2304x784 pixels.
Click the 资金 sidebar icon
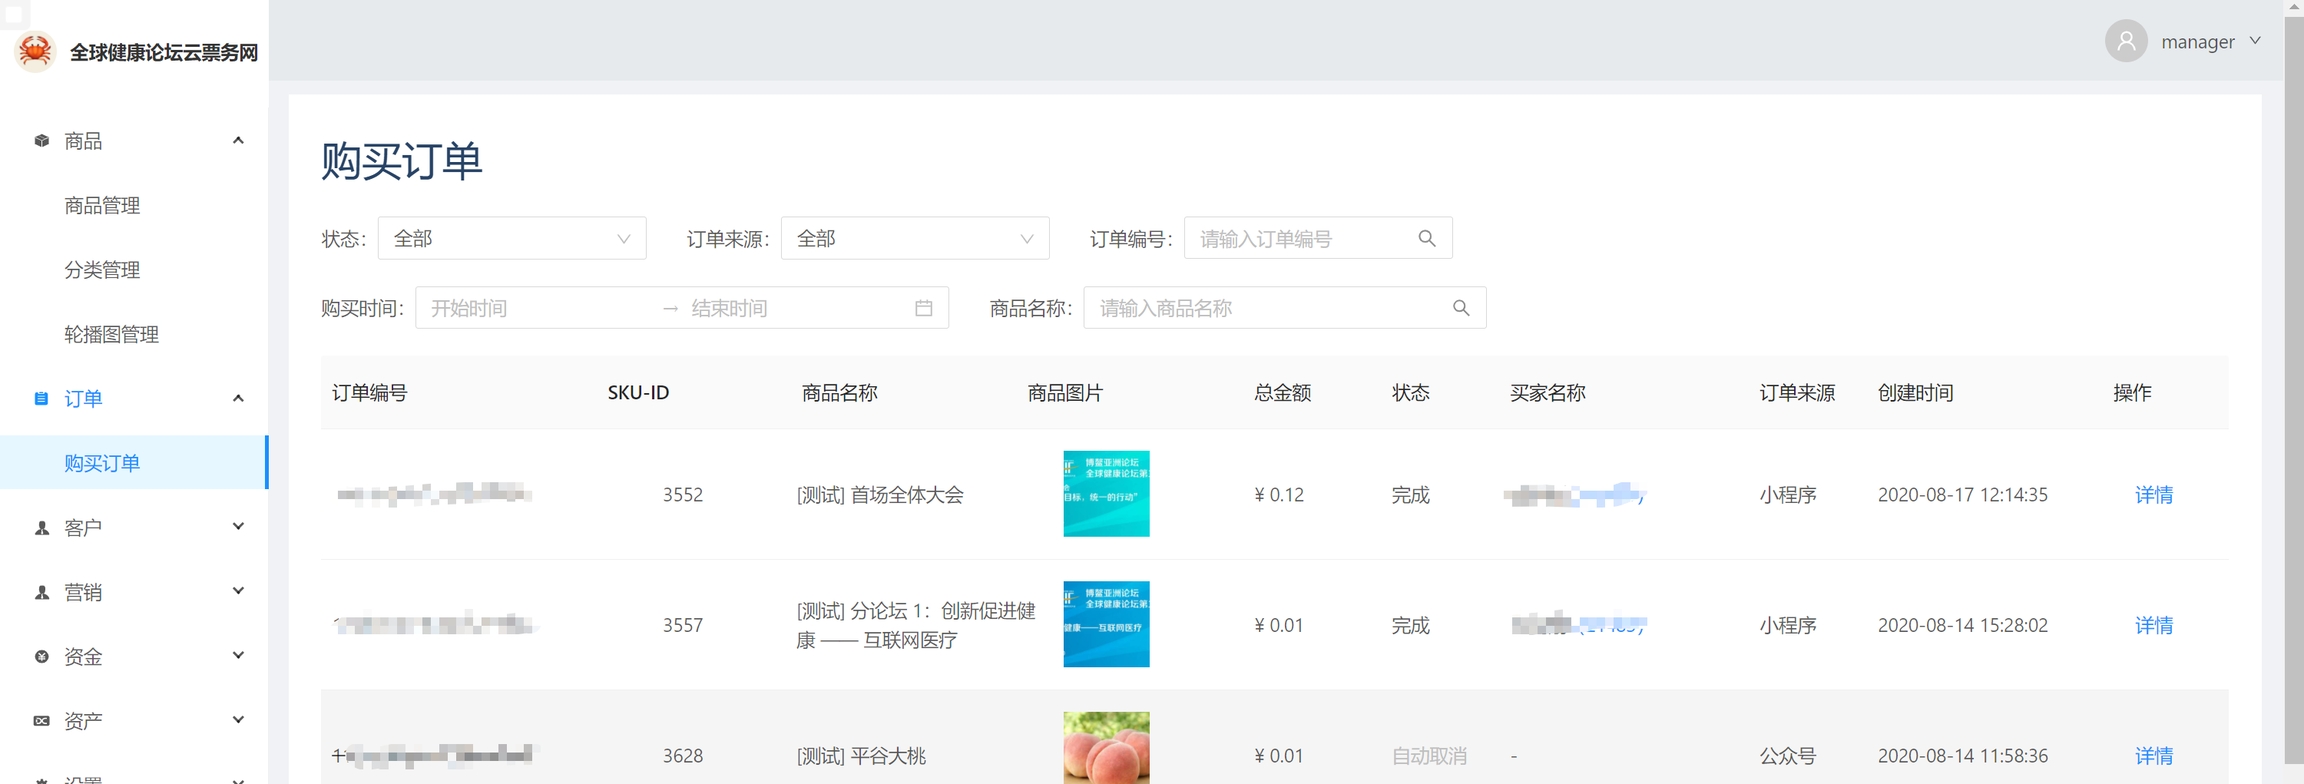42,657
